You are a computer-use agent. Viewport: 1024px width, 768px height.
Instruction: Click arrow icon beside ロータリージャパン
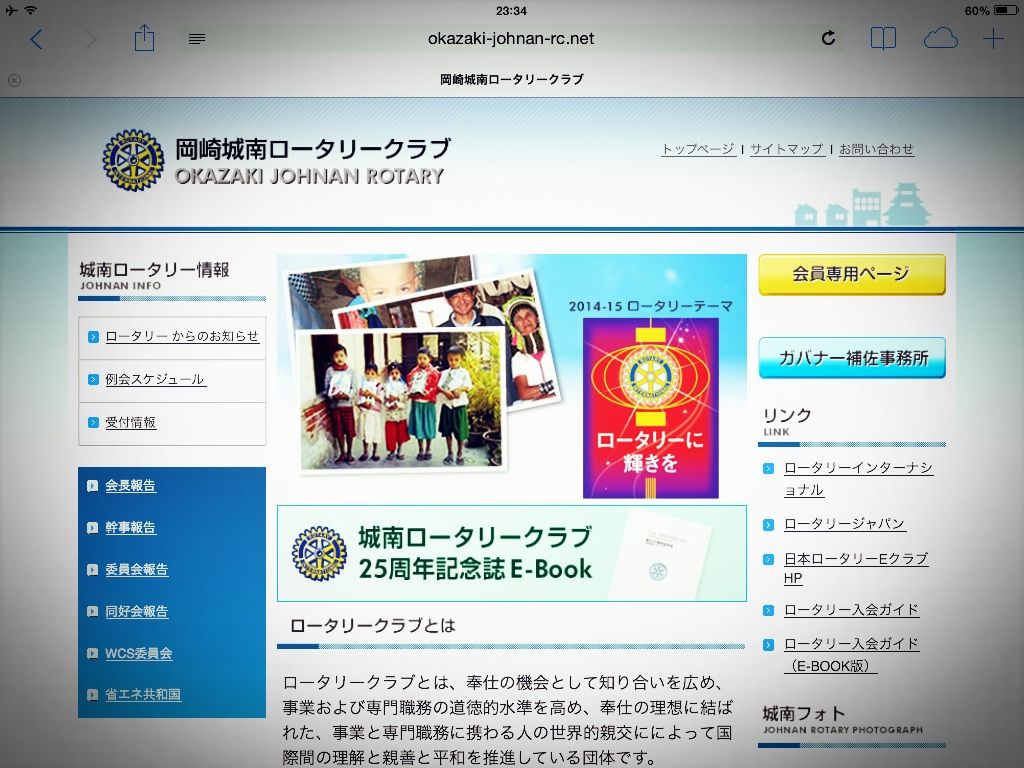click(769, 524)
